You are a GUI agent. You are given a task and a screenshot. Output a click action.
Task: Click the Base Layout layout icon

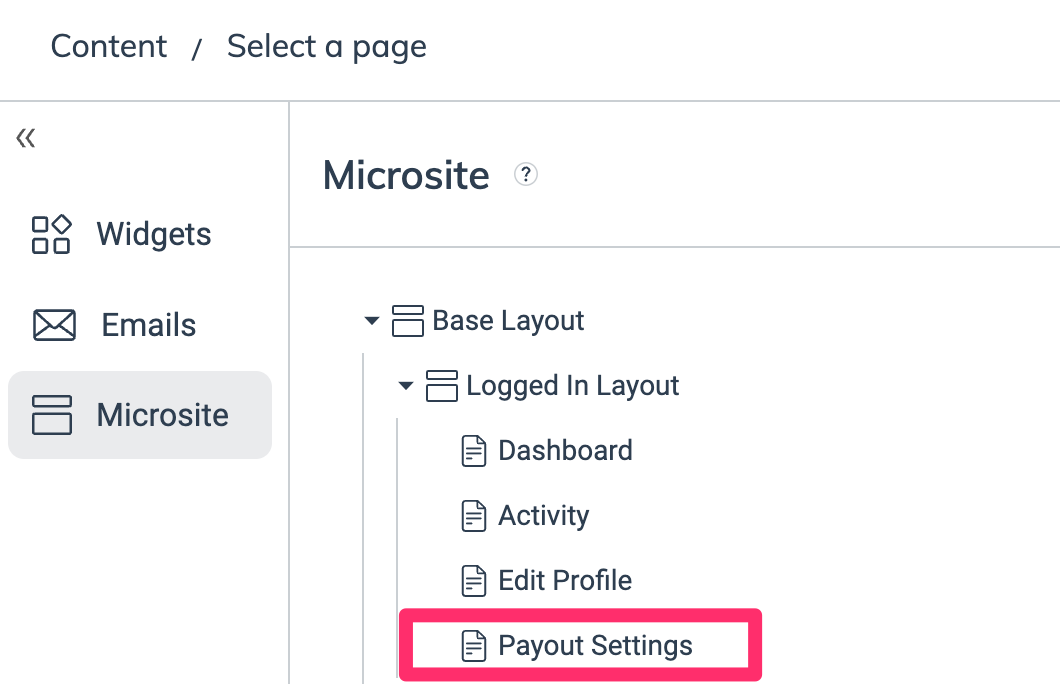pyautogui.click(x=408, y=321)
